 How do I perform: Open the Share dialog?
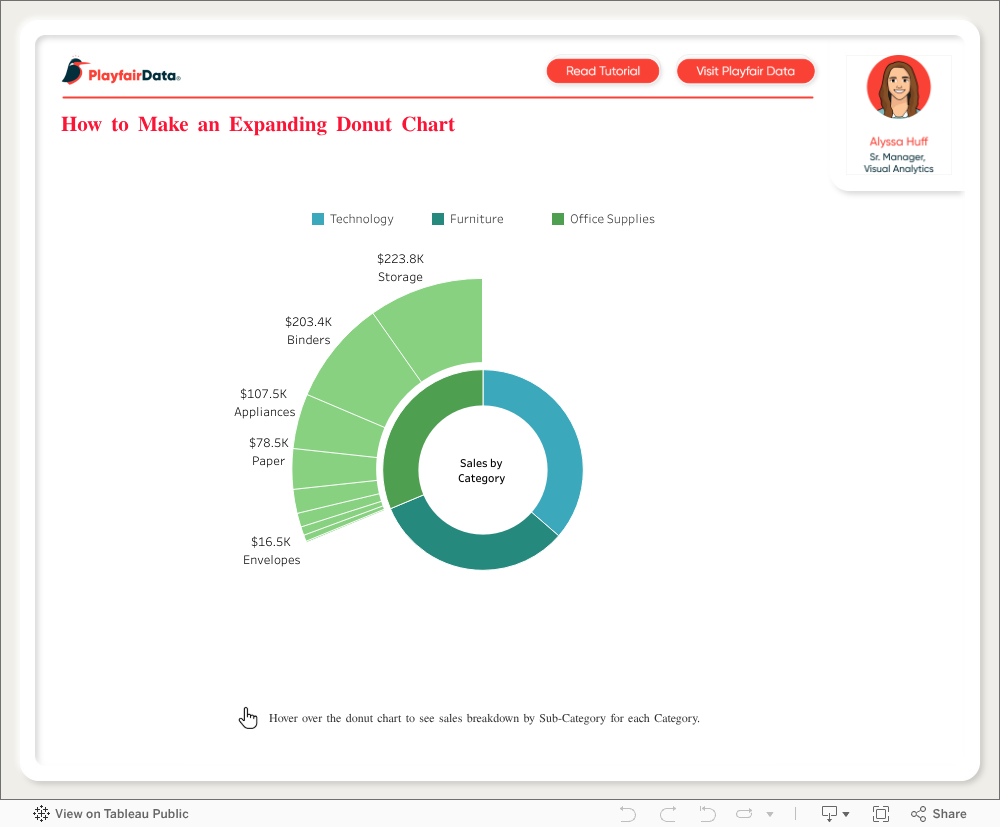(939, 814)
